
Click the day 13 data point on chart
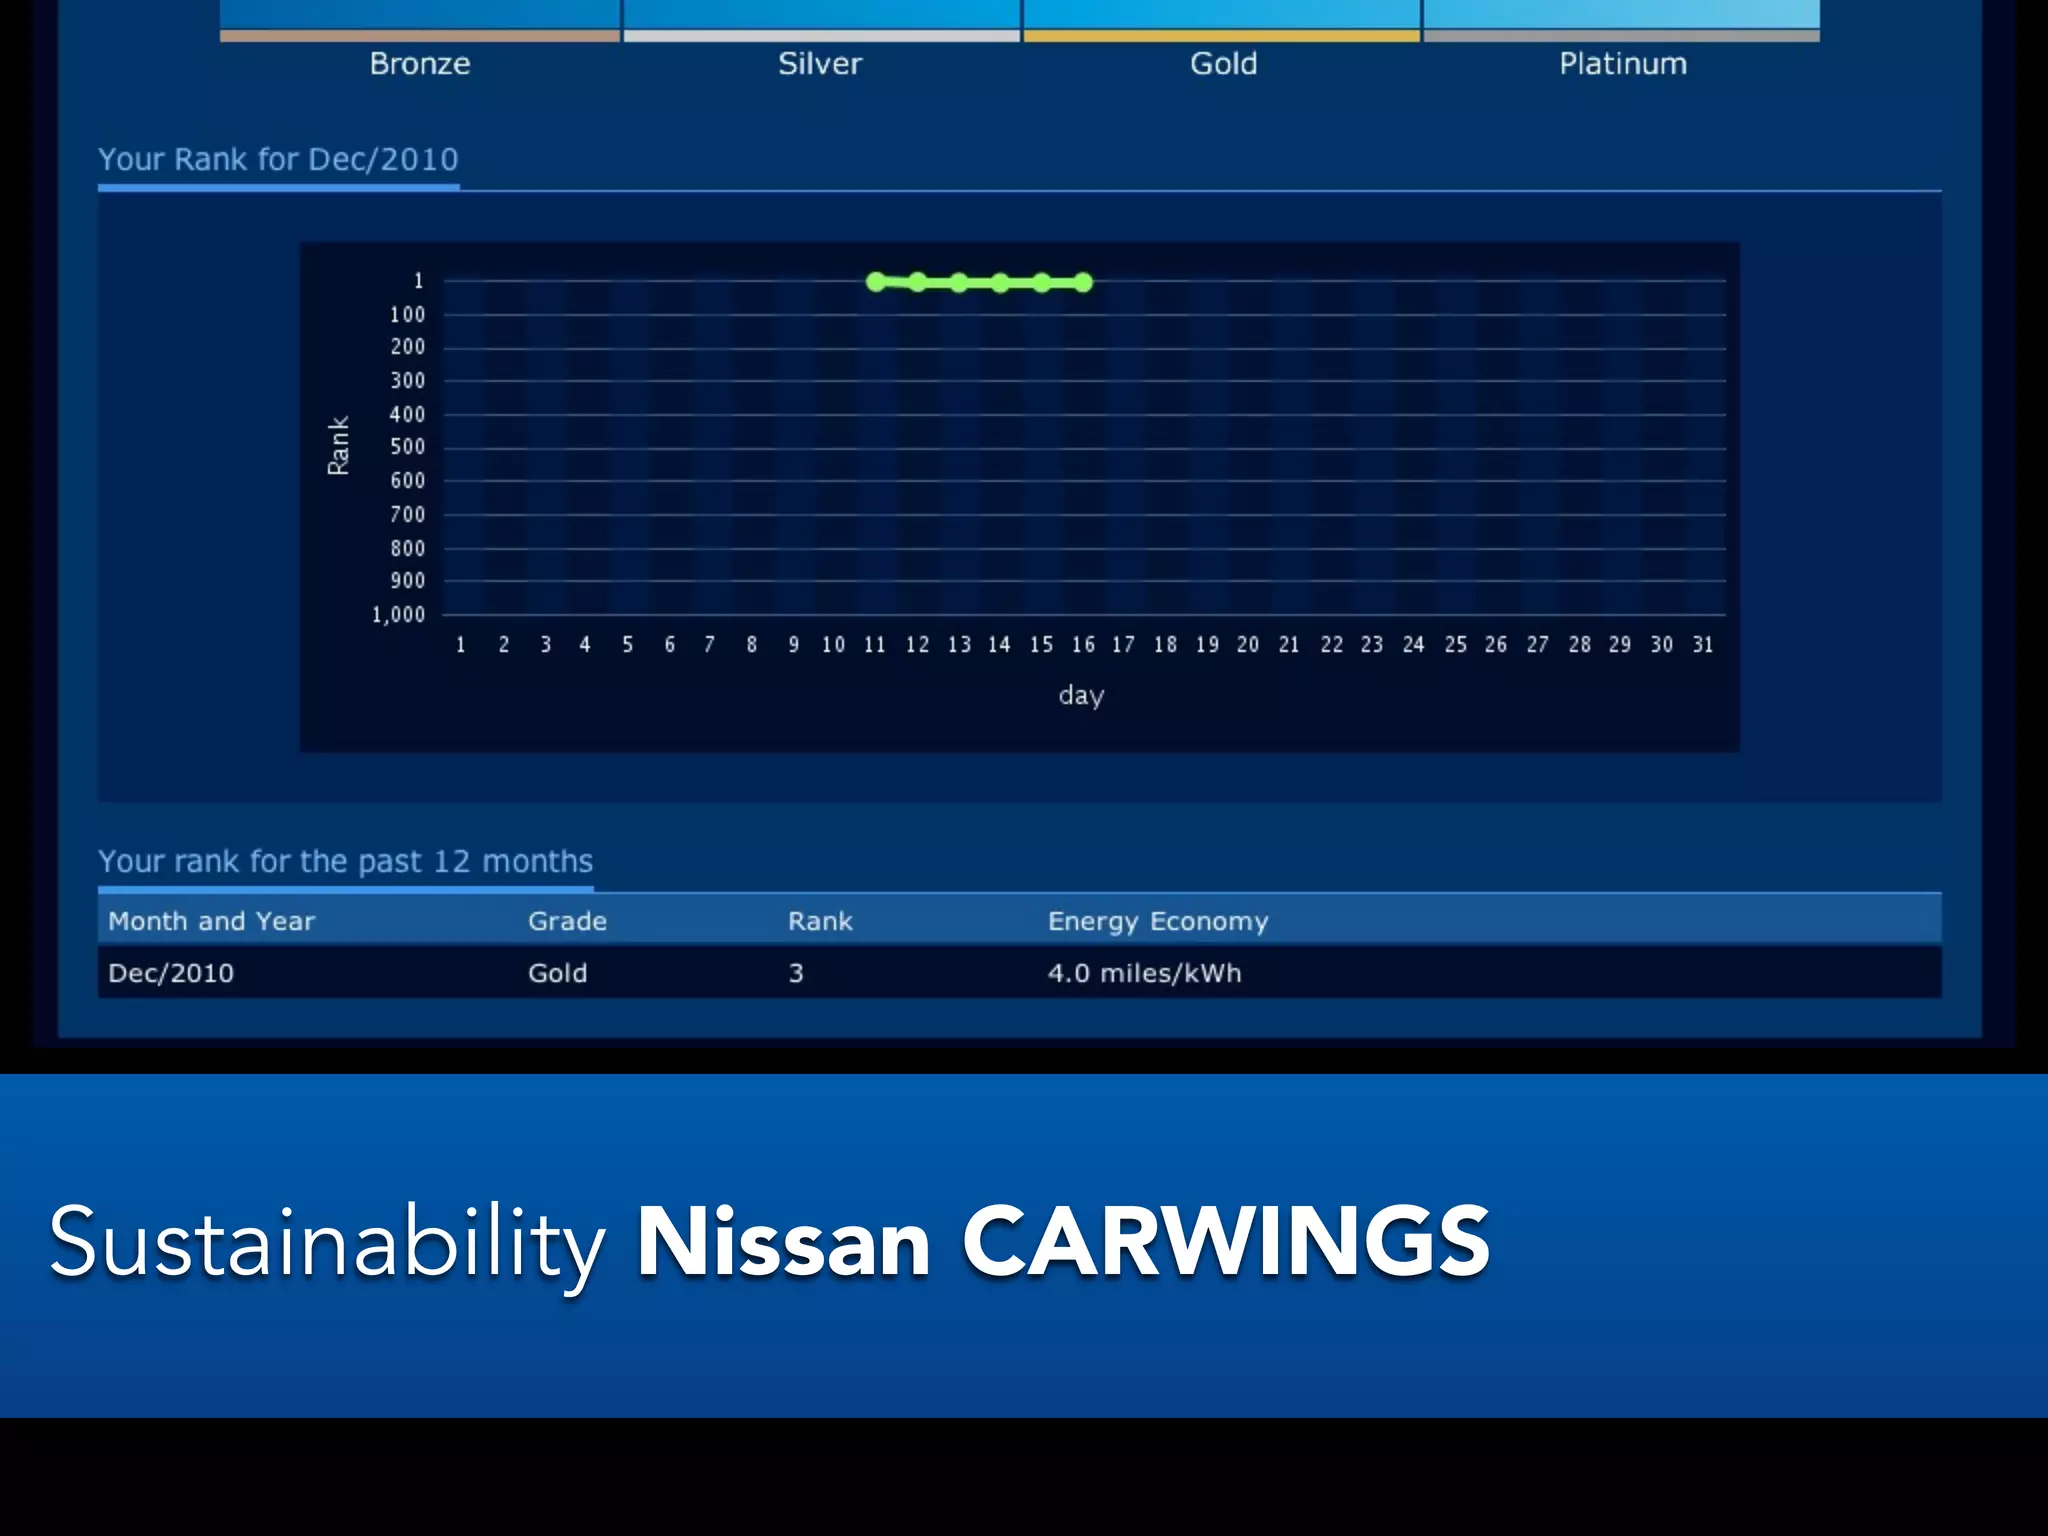(x=959, y=283)
